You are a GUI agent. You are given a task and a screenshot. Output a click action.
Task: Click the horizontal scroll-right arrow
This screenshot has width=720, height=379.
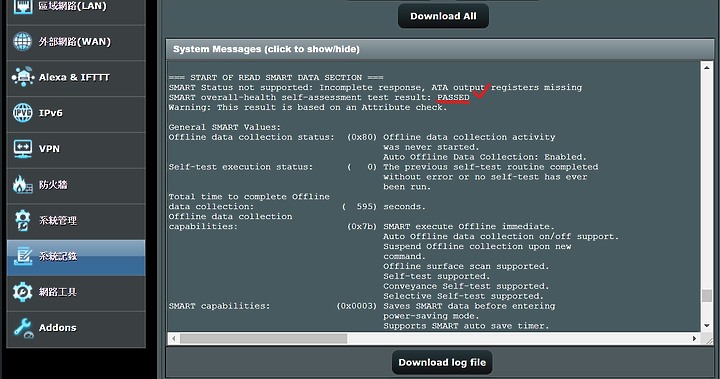tap(694, 339)
